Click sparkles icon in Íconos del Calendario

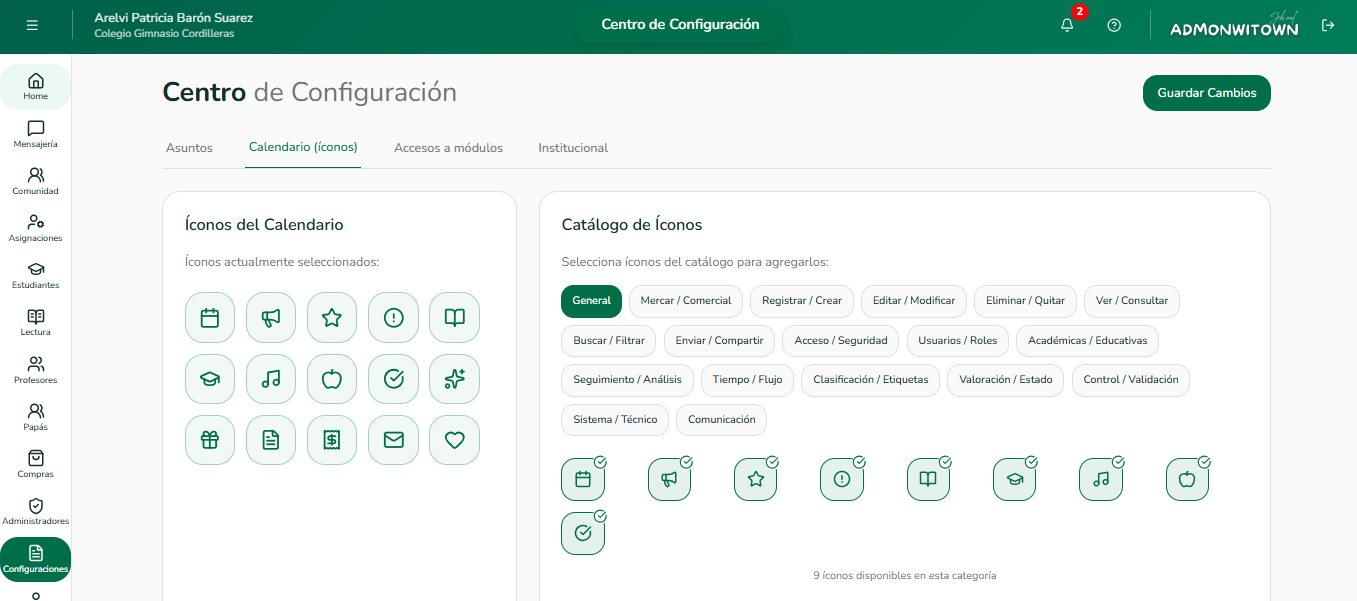tap(454, 379)
